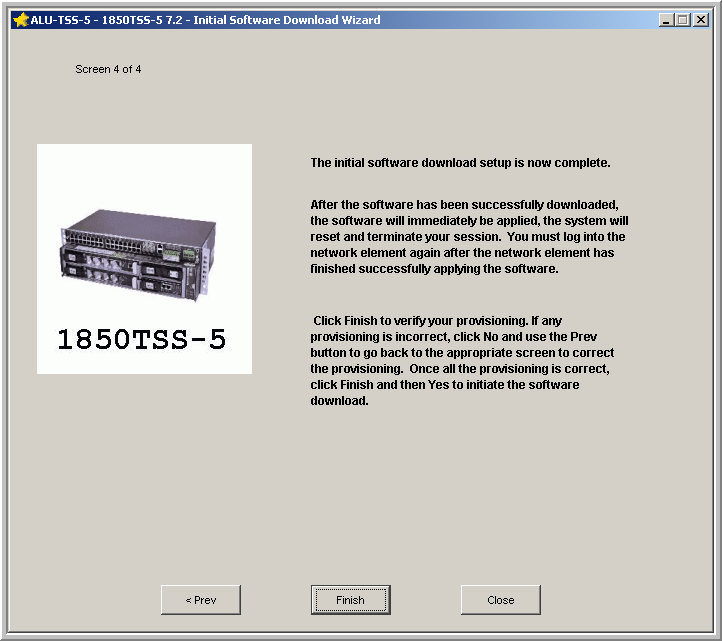Click the line 'button to go back to the appropriate screen'
Image resolution: width=722 pixels, height=641 pixels.
[462, 353]
